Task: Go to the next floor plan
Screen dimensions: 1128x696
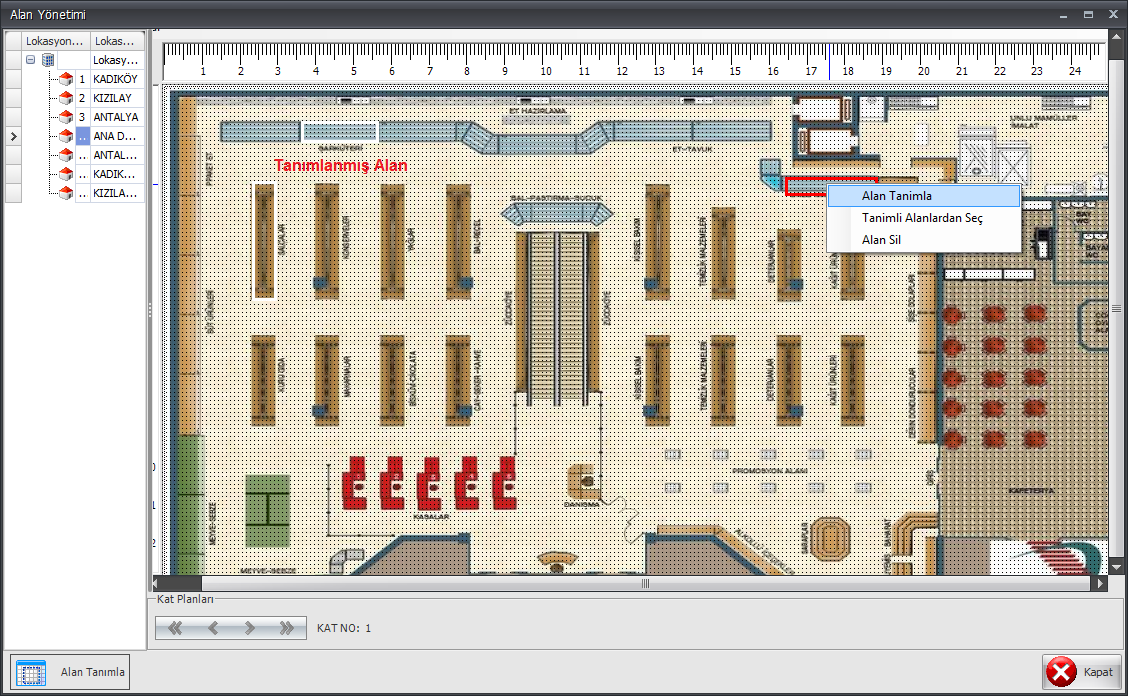Action: [249, 628]
